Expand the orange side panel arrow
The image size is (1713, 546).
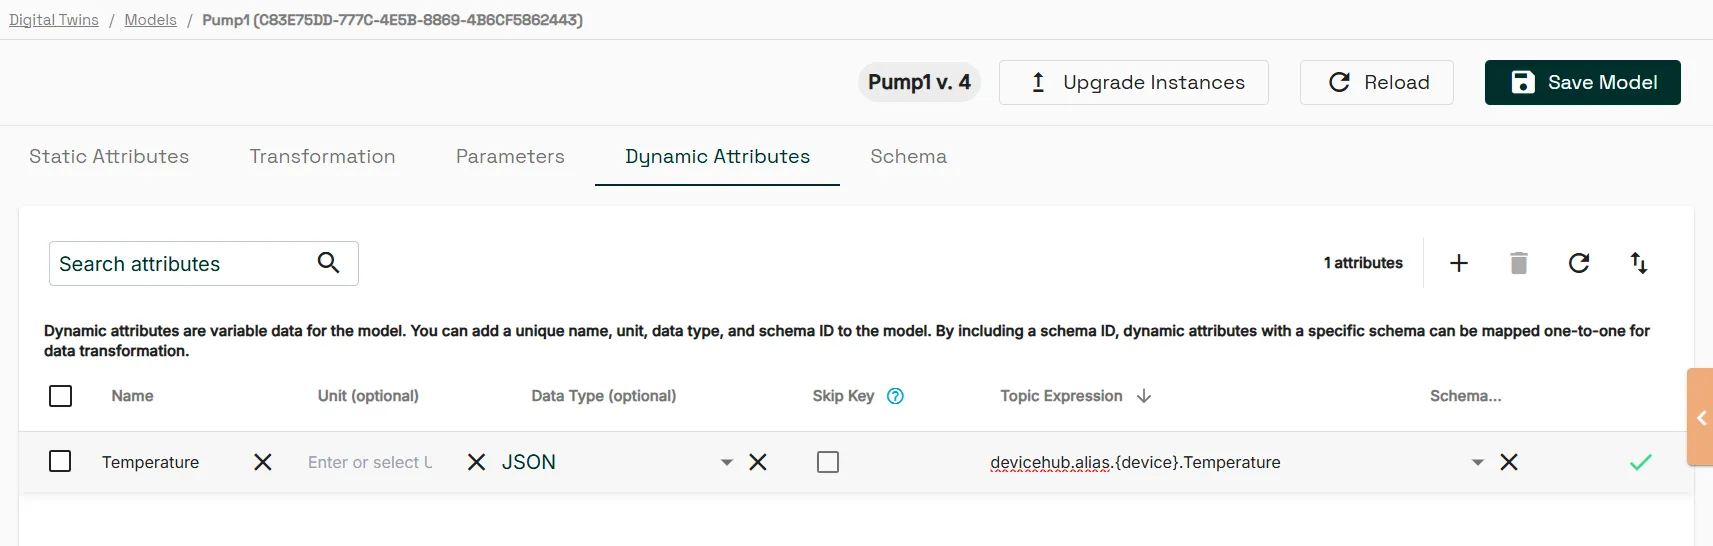coord(1701,418)
